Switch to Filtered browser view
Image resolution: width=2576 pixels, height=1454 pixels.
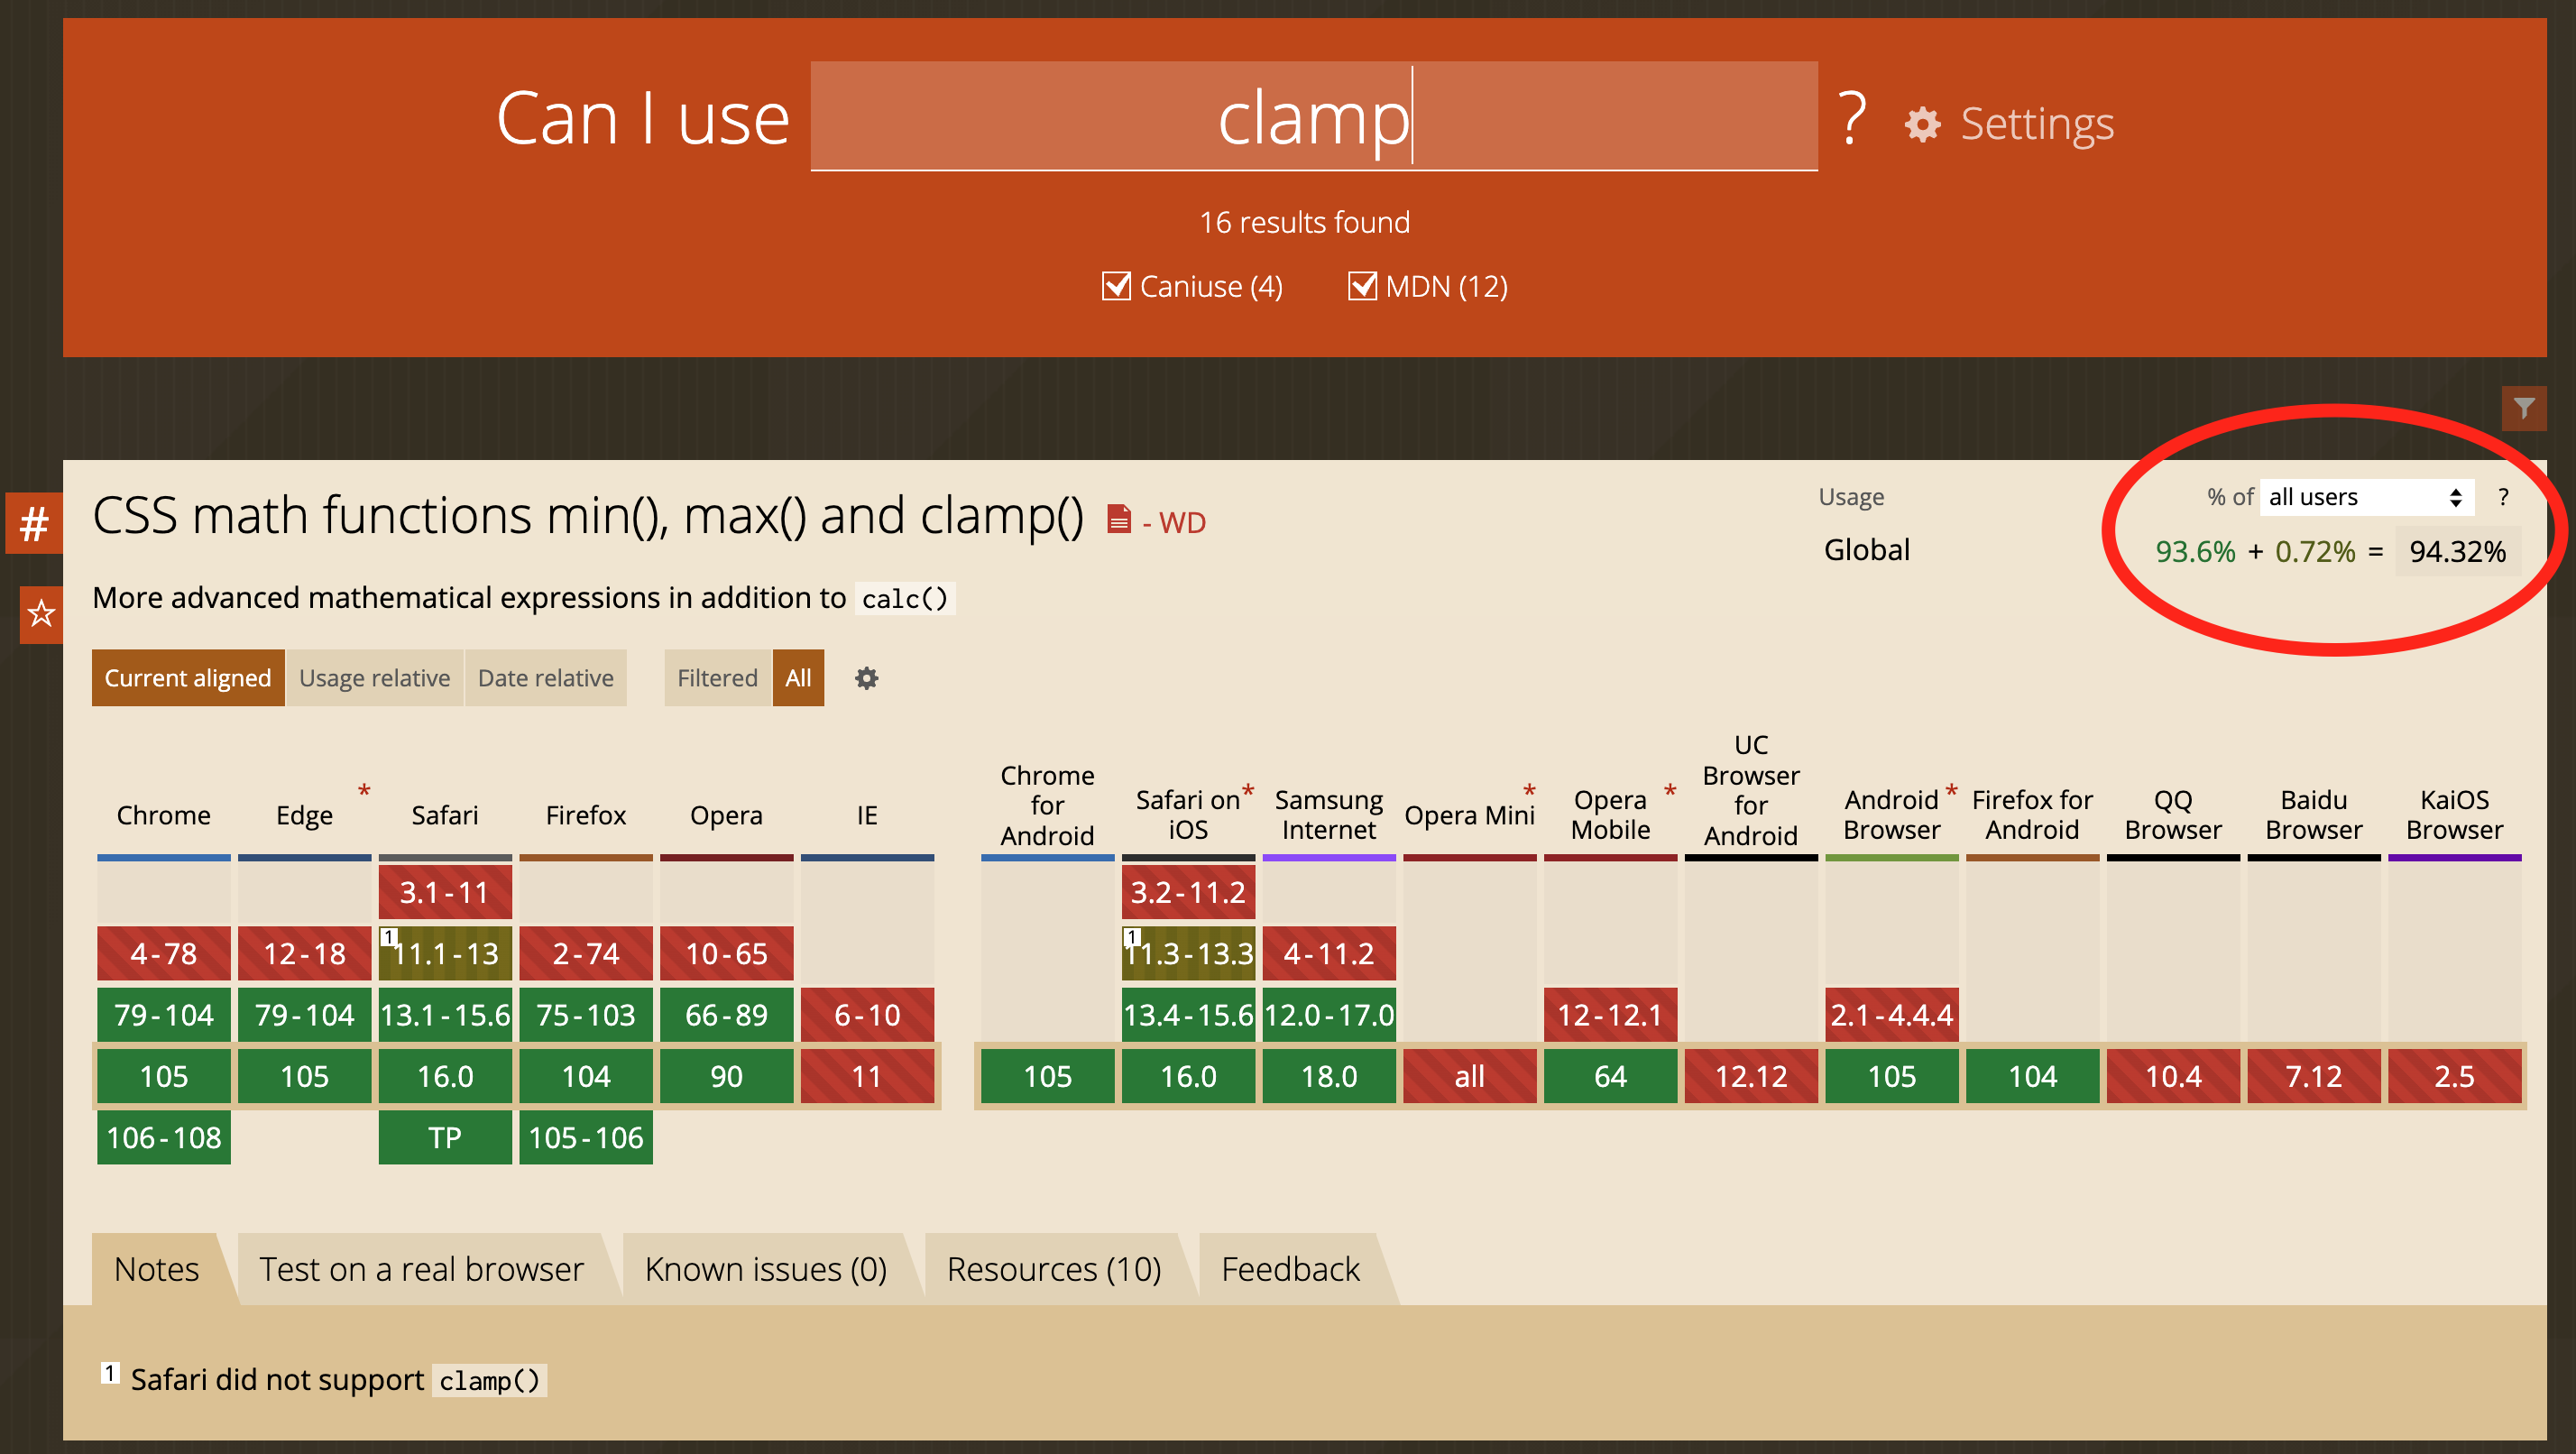tap(717, 678)
